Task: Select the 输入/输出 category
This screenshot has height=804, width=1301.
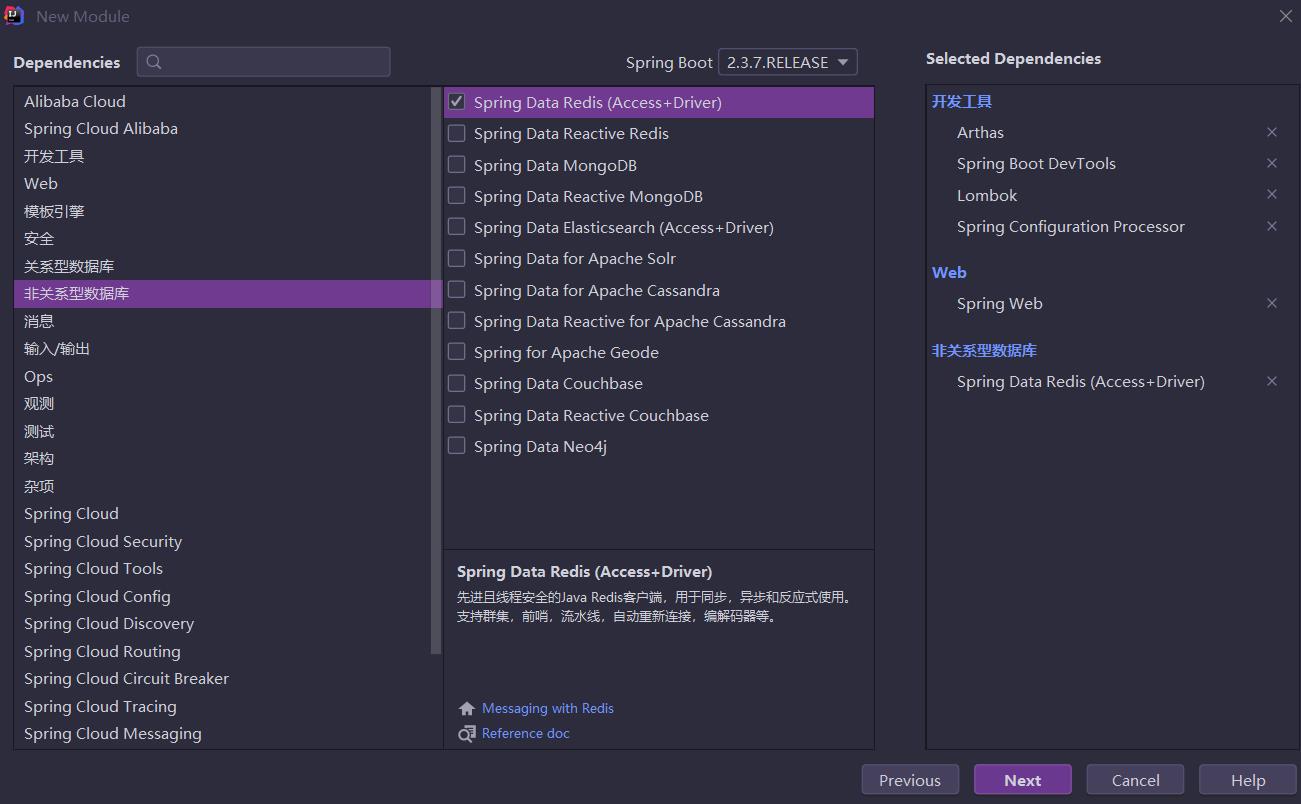Action: (222, 348)
